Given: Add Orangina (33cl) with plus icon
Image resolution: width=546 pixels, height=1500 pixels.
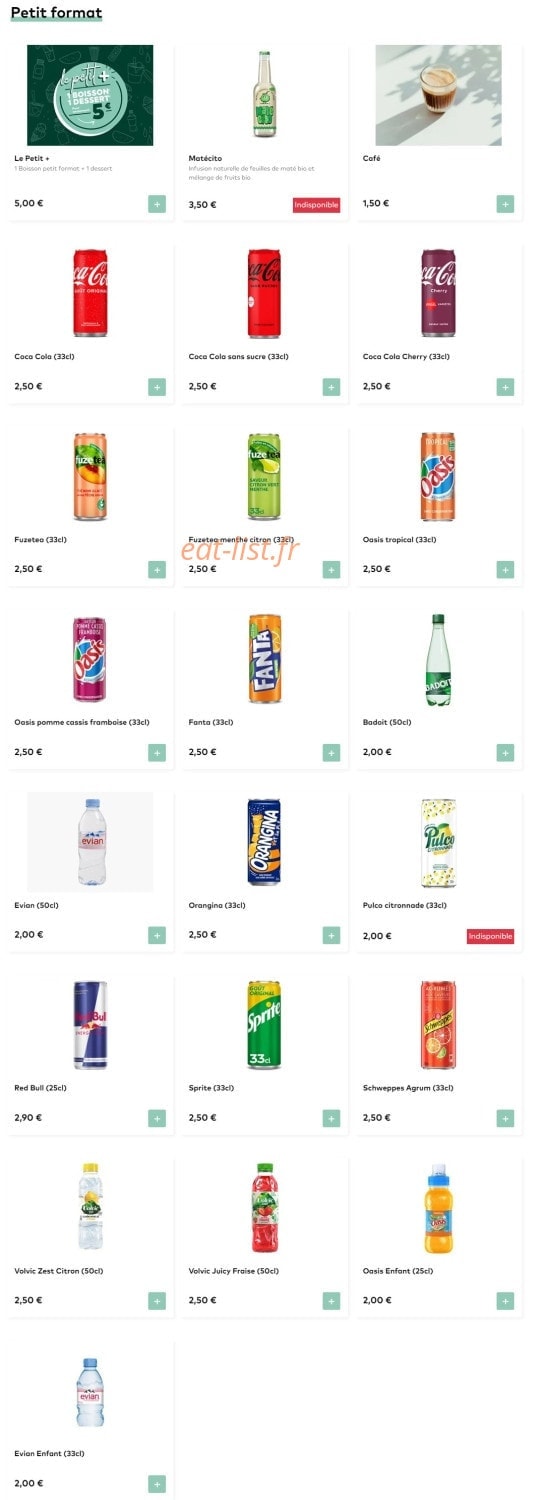Looking at the screenshot, I should [331, 936].
